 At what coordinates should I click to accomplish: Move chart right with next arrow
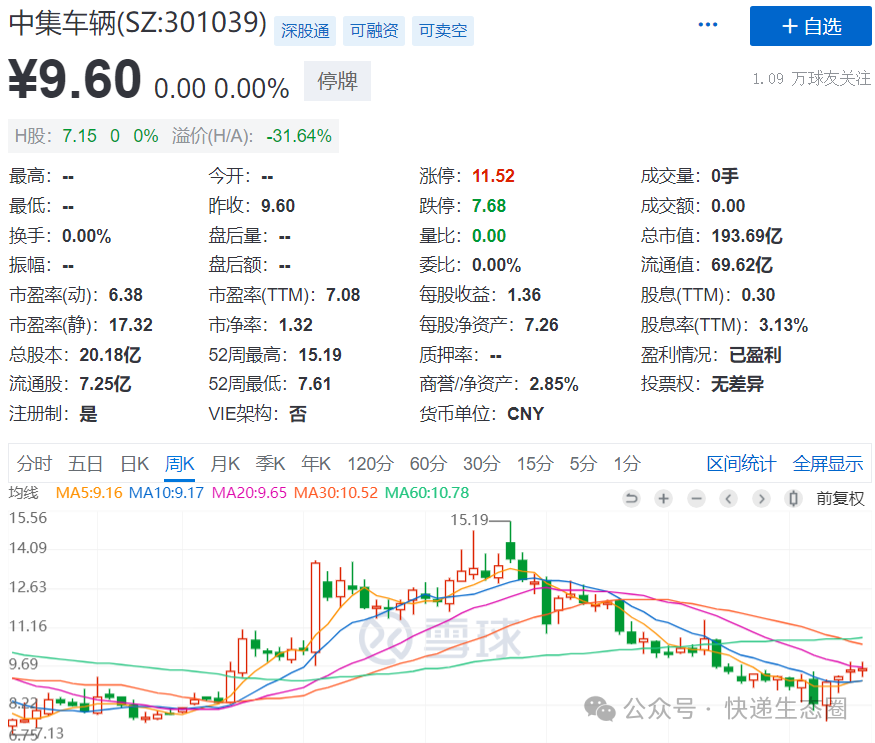(761, 498)
